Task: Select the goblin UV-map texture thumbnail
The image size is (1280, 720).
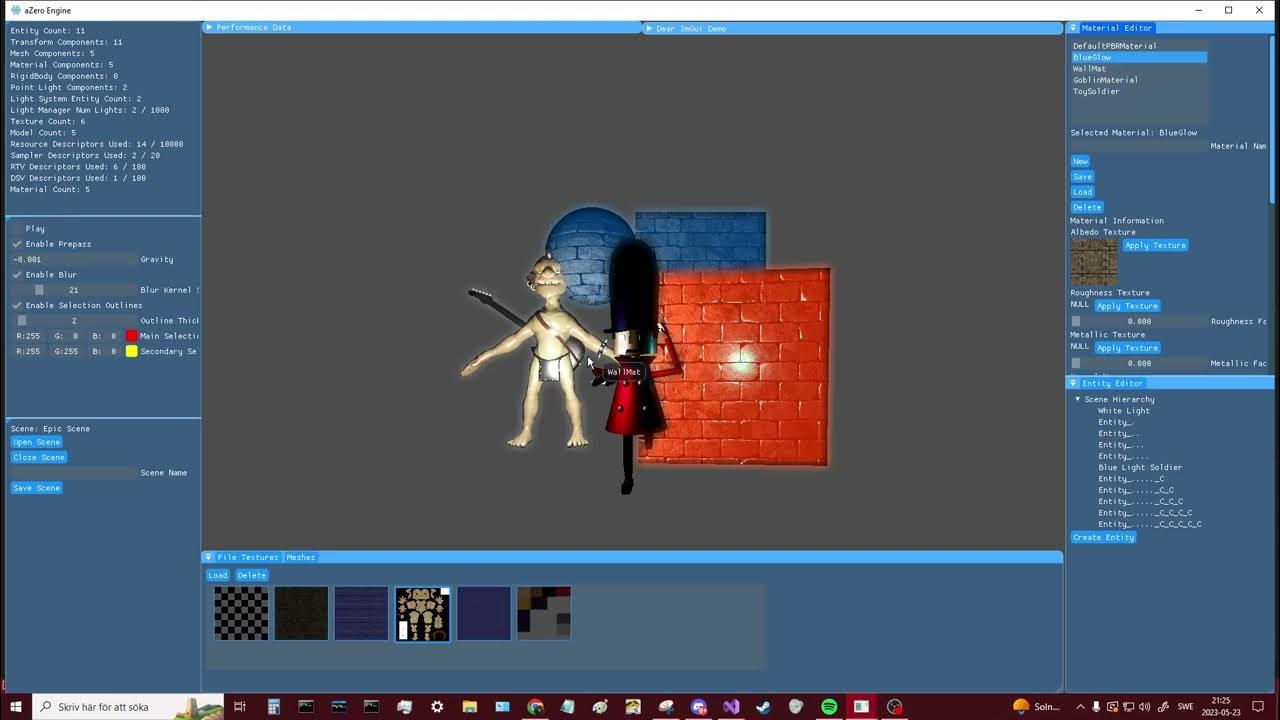Action: coord(422,613)
